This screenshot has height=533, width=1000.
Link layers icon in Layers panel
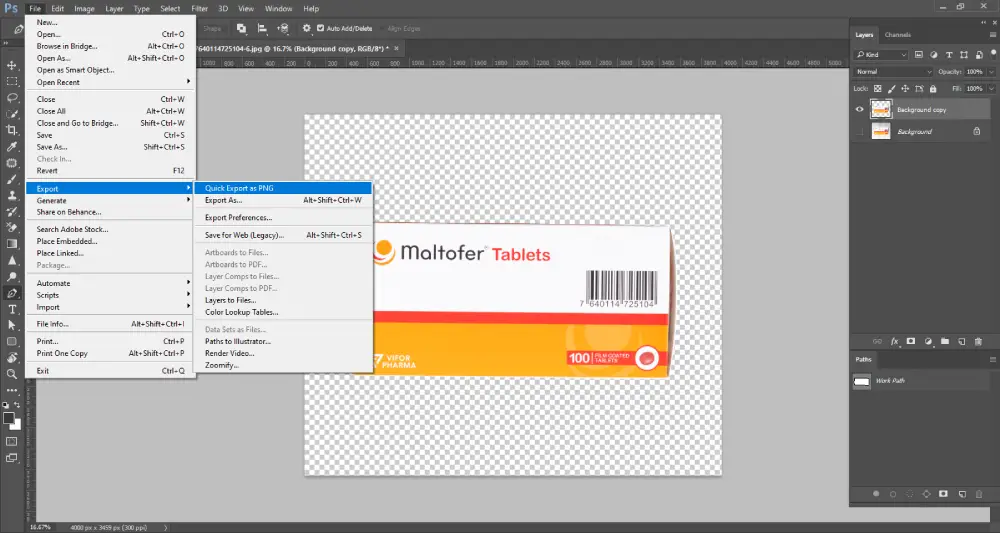[877, 342]
